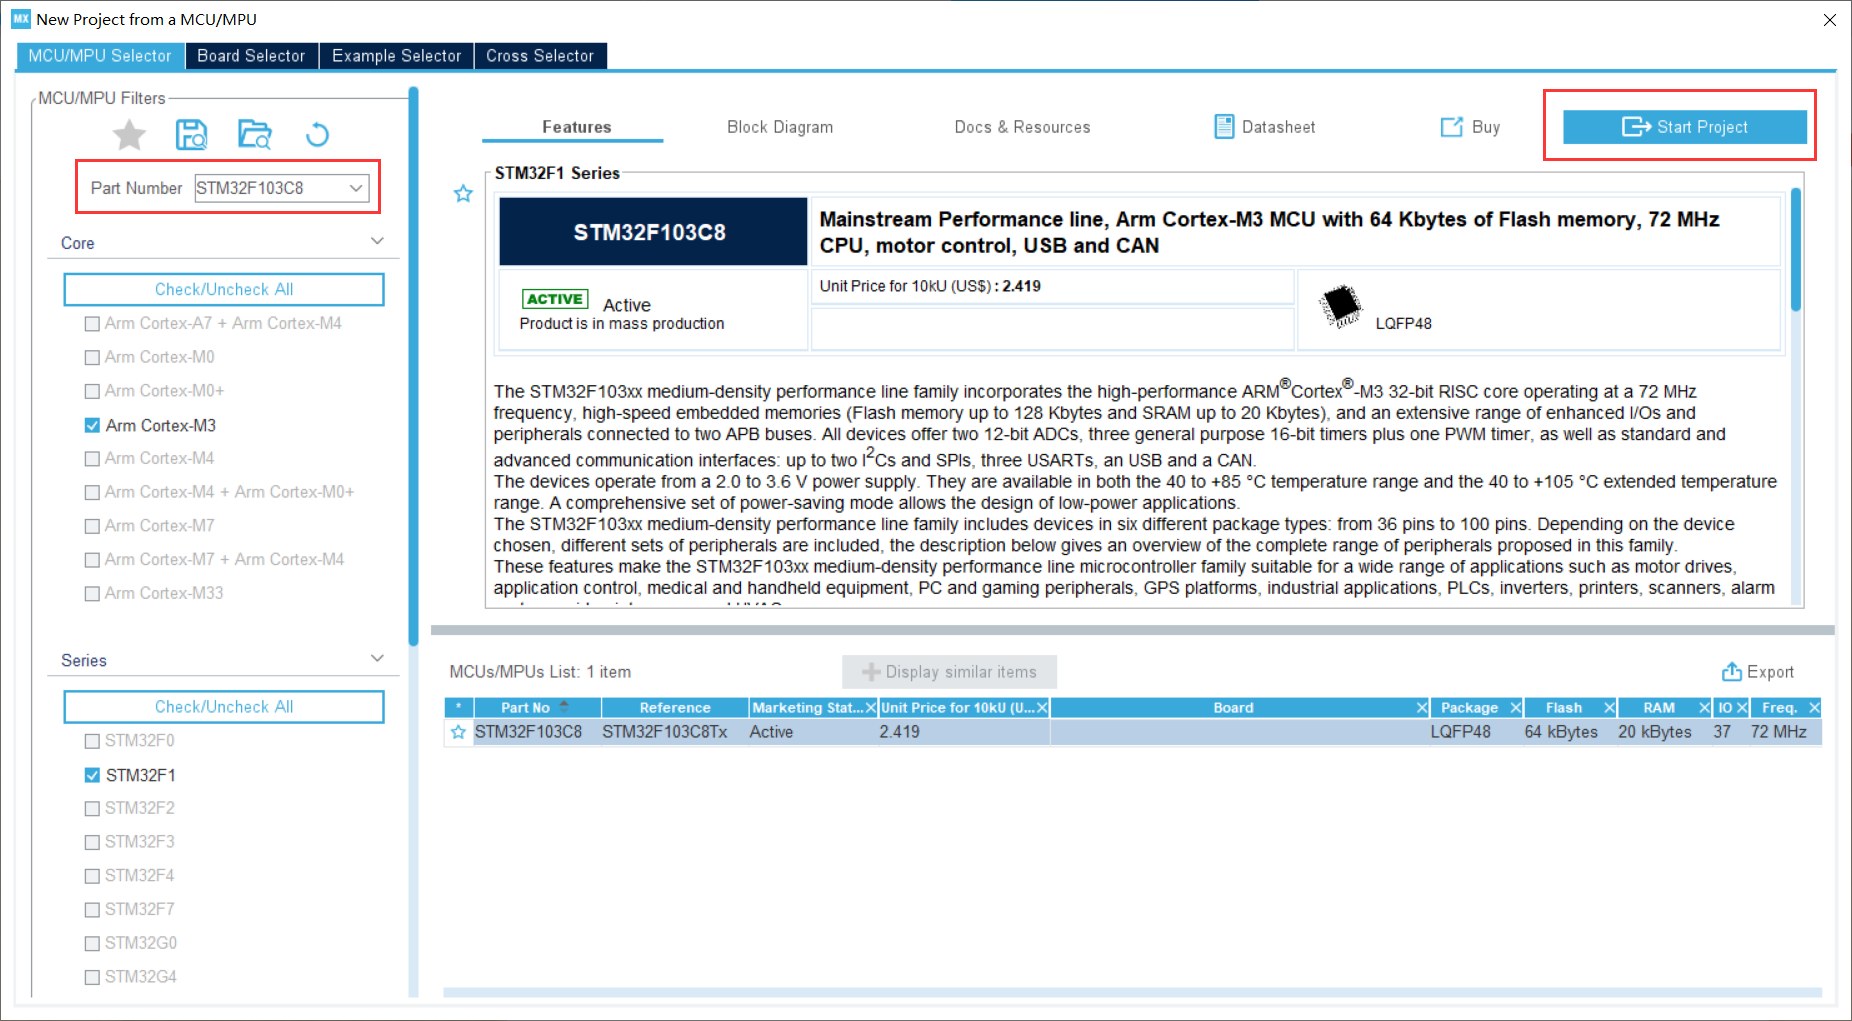Image resolution: width=1852 pixels, height=1021 pixels.
Task: Click the star column header
Action: tap(458, 708)
